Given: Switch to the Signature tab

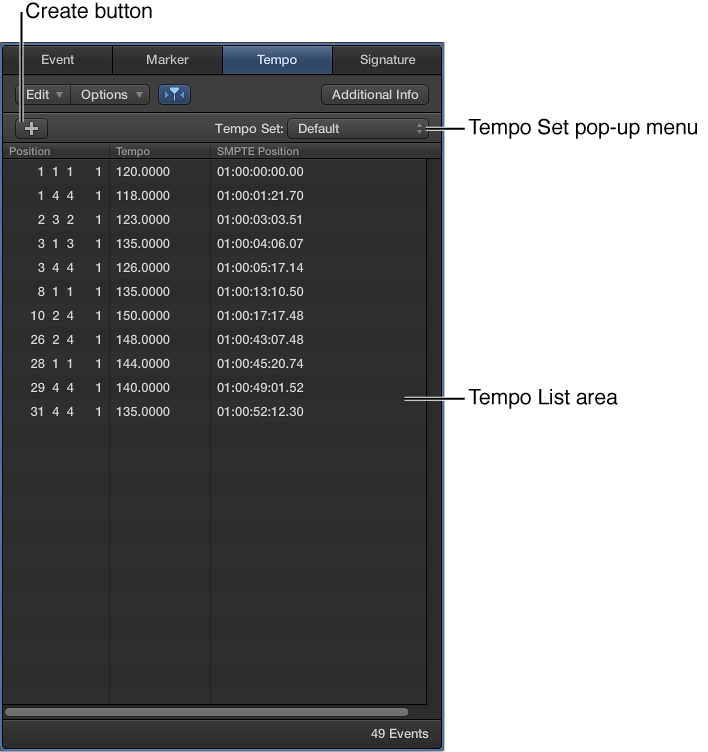Looking at the screenshot, I should [x=387, y=60].
